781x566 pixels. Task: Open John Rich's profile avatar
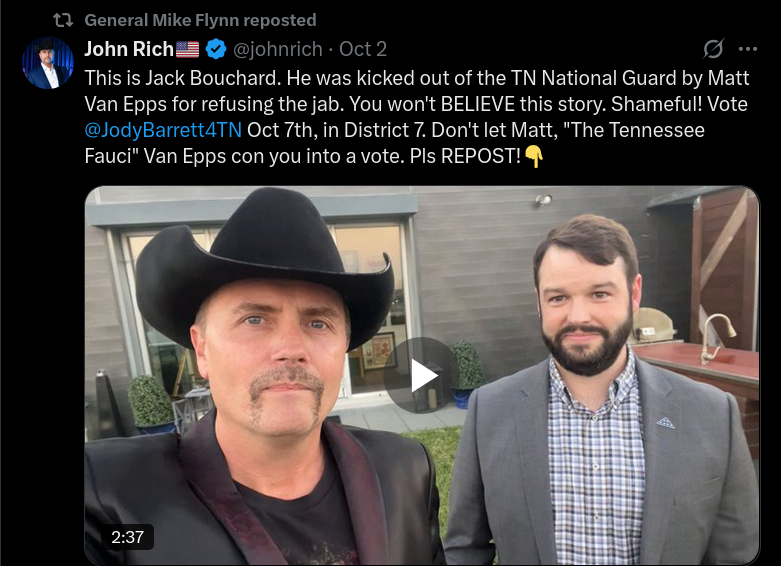click(x=47, y=63)
